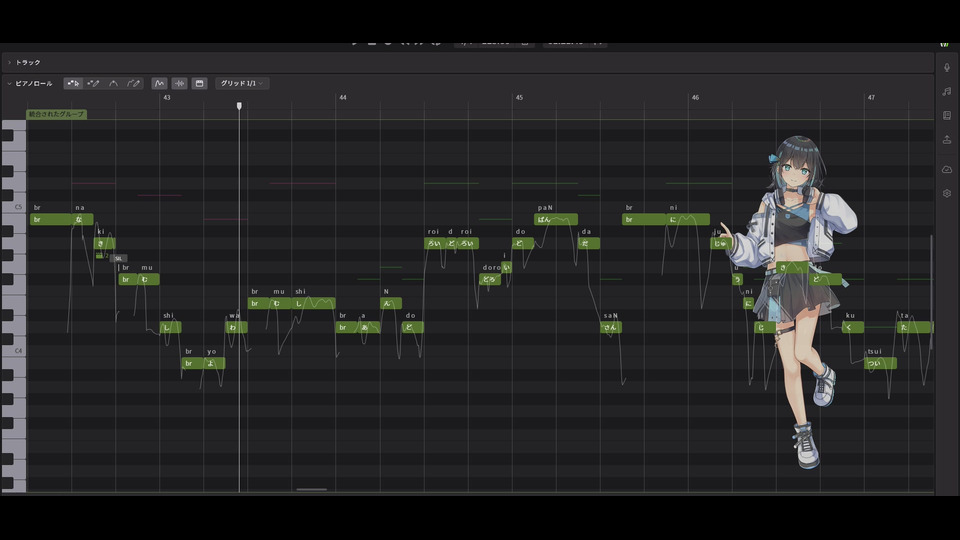Click the C5 piano key
Viewport: 960px width, 540px height.
pyautogui.click(x=13, y=208)
